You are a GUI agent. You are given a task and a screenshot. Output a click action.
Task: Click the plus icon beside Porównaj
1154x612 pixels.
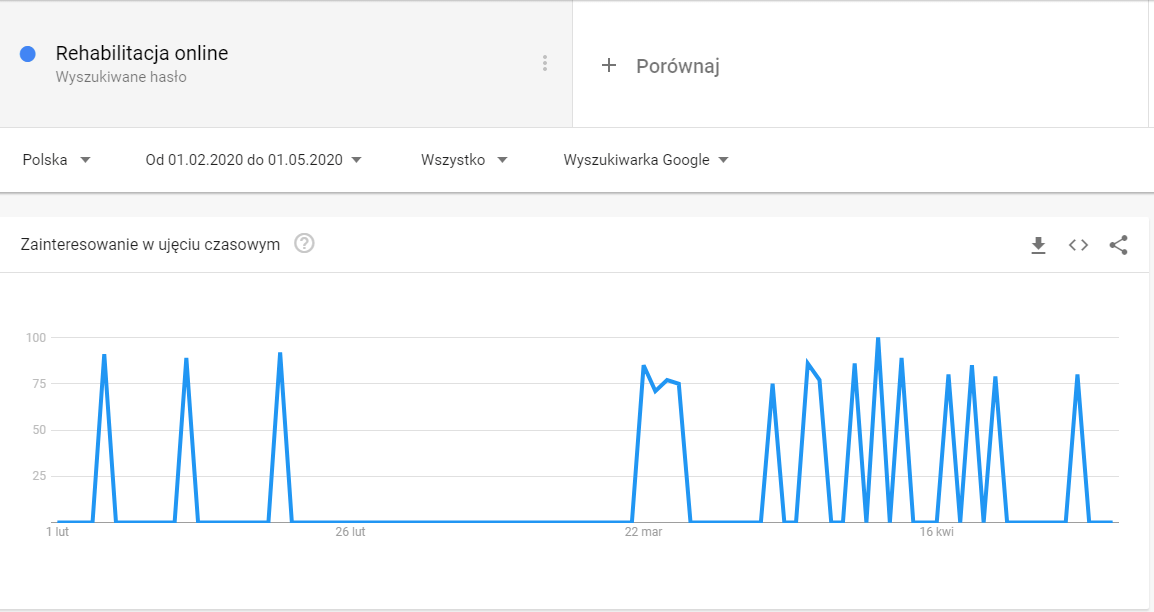(x=608, y=66)
